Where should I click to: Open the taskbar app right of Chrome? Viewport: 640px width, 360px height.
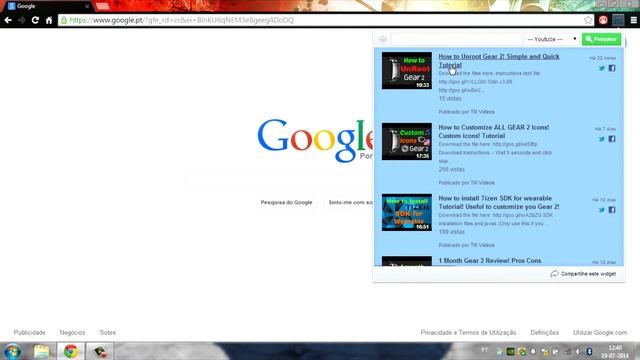click(x=100, y=351)
